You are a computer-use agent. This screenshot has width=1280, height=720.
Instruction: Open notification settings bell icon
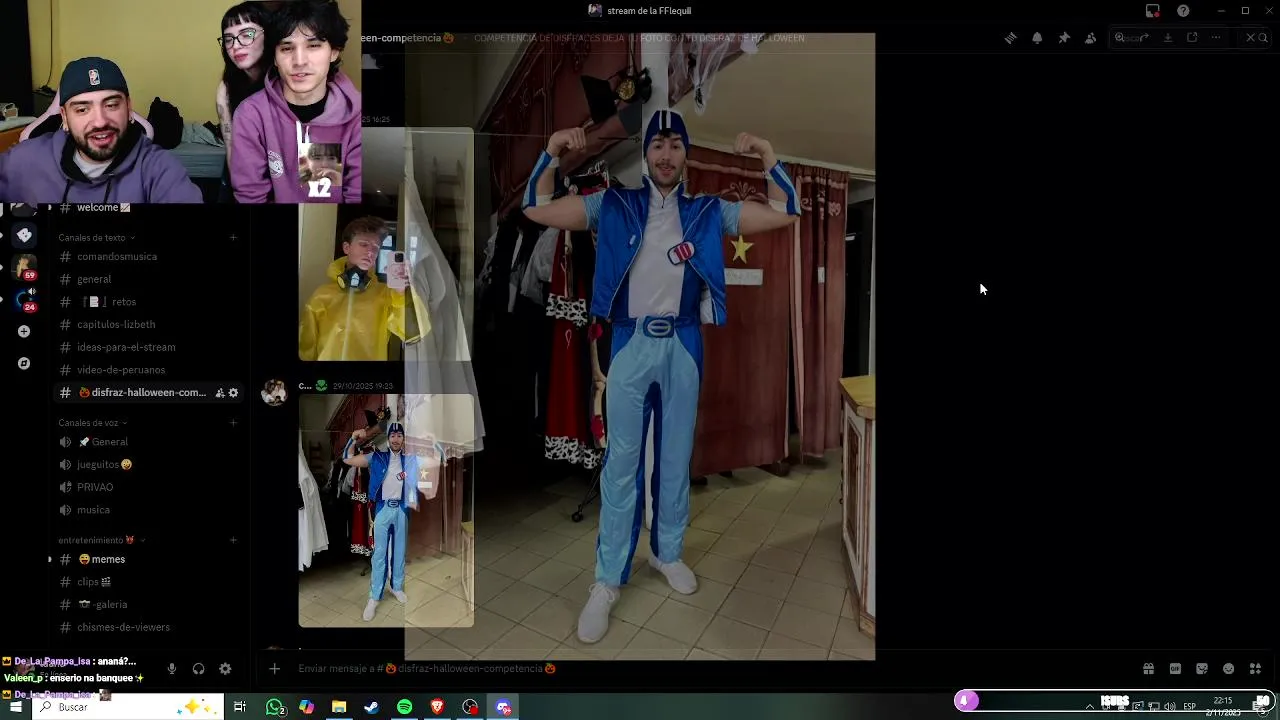tap(1037, 38)
